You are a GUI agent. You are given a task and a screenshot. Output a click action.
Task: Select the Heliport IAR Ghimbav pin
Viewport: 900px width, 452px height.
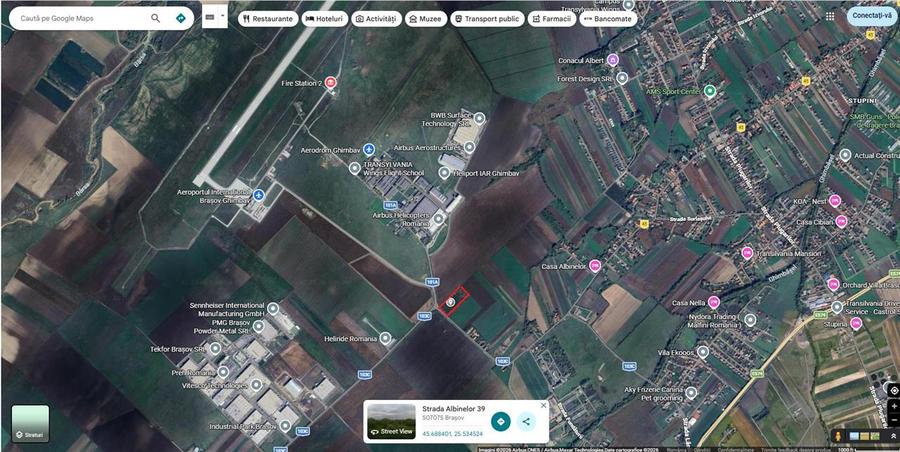coord(444,172)
